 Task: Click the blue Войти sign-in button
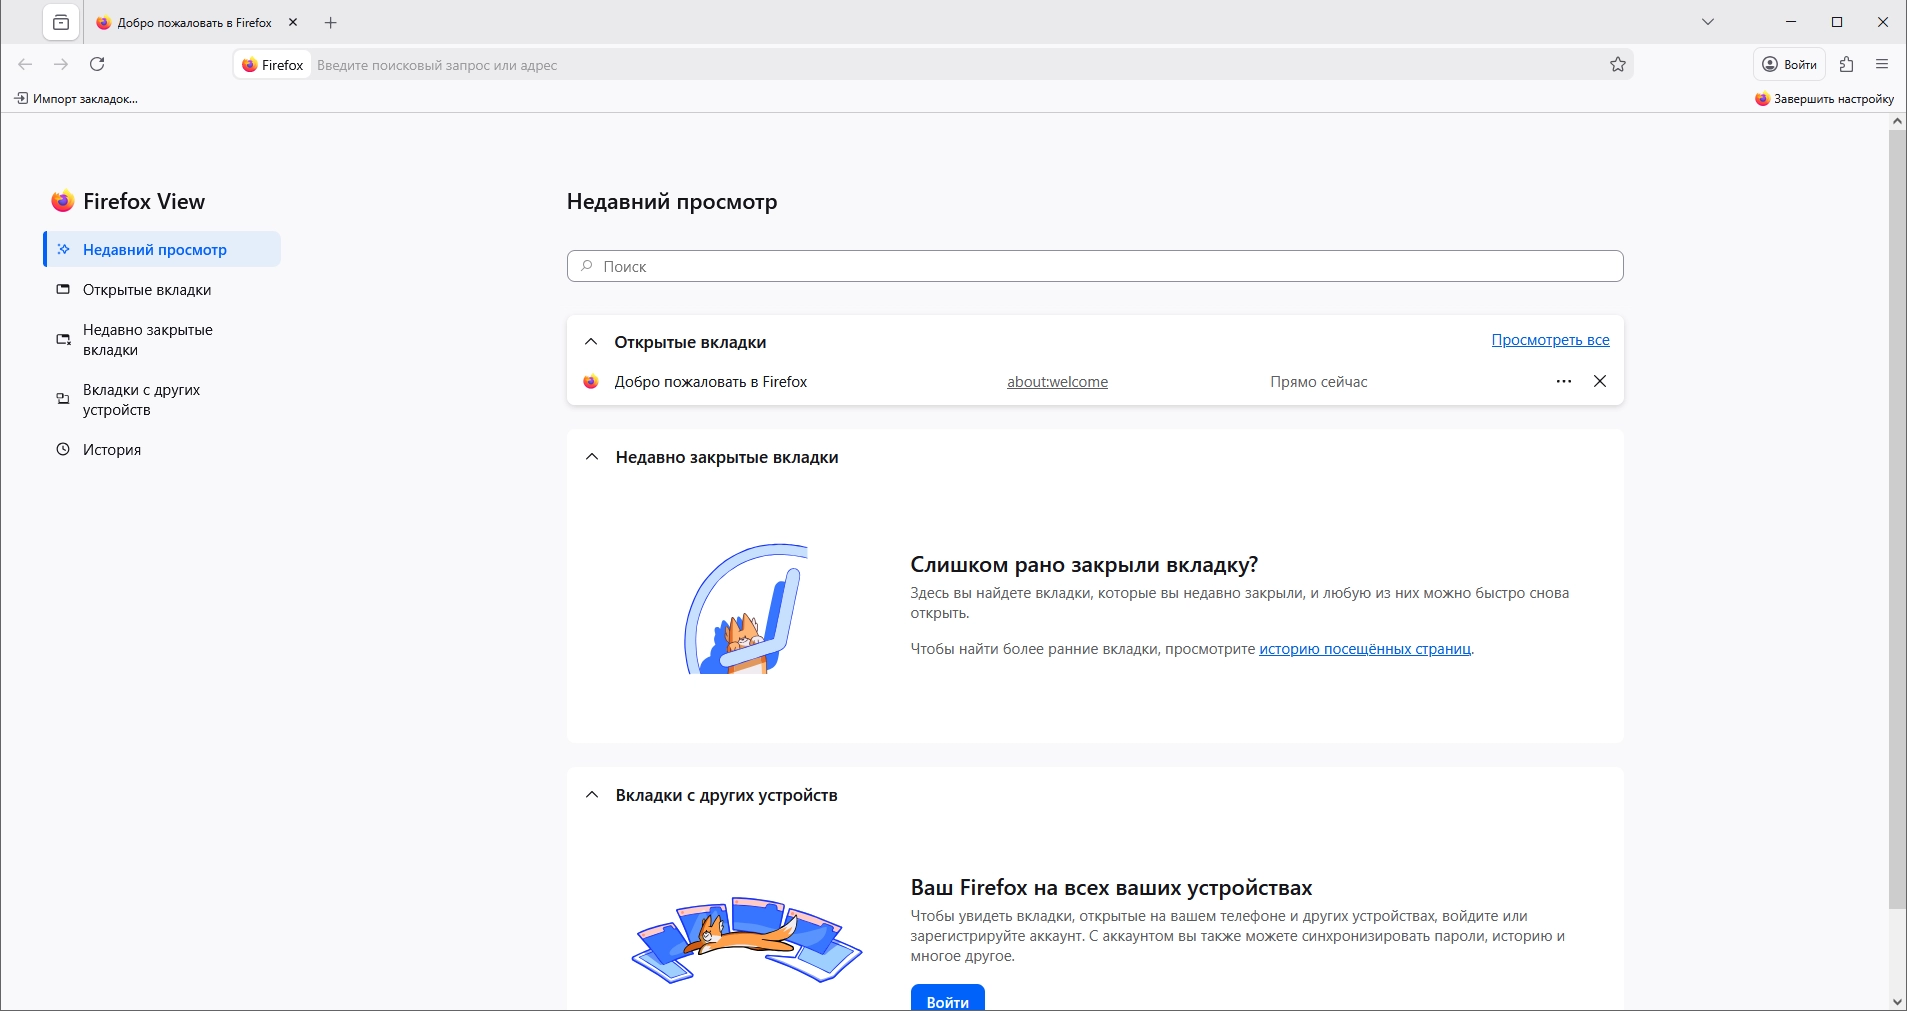point(947,999)
